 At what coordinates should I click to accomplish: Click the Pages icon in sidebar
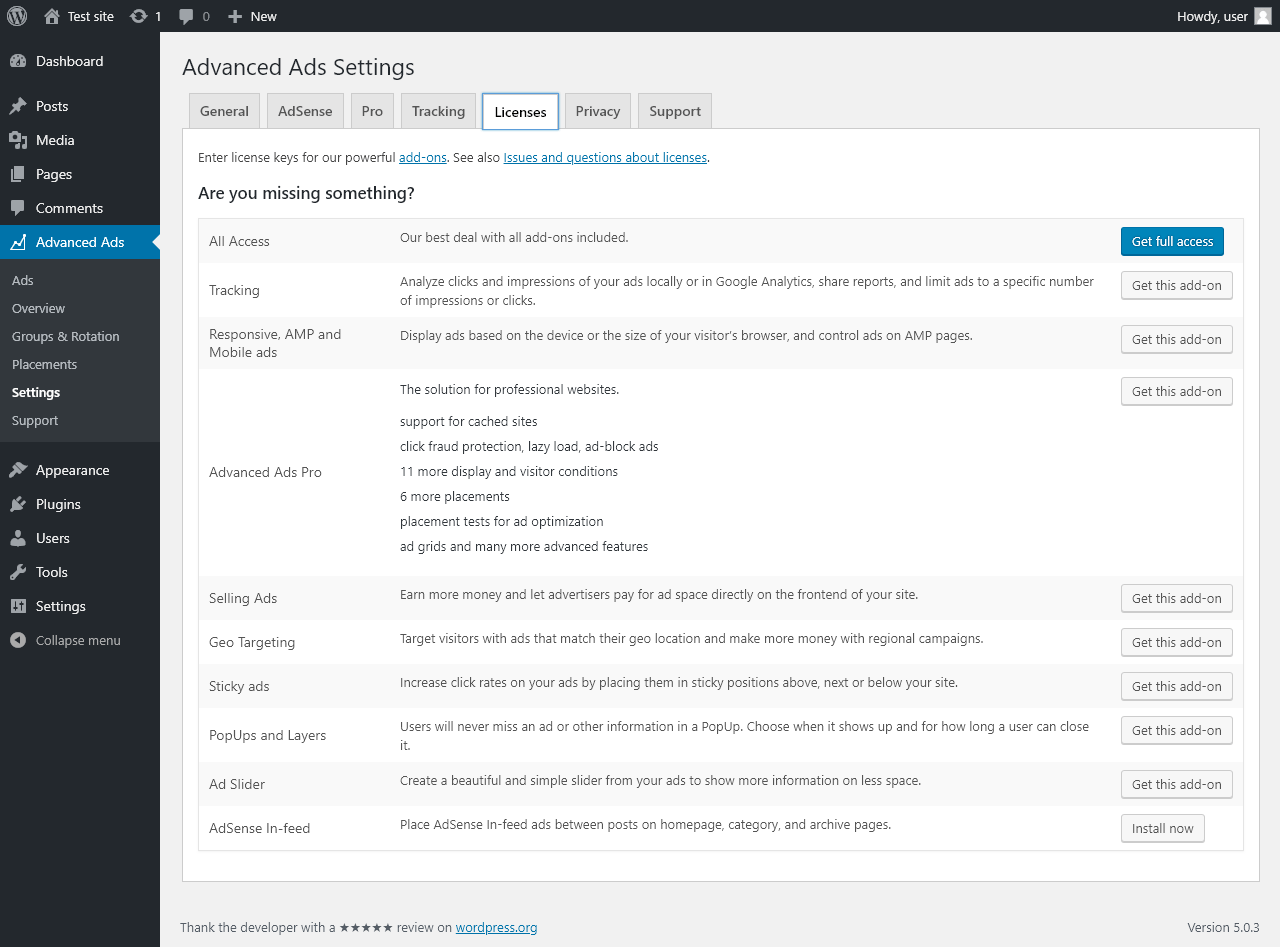[x=18, y=174]
